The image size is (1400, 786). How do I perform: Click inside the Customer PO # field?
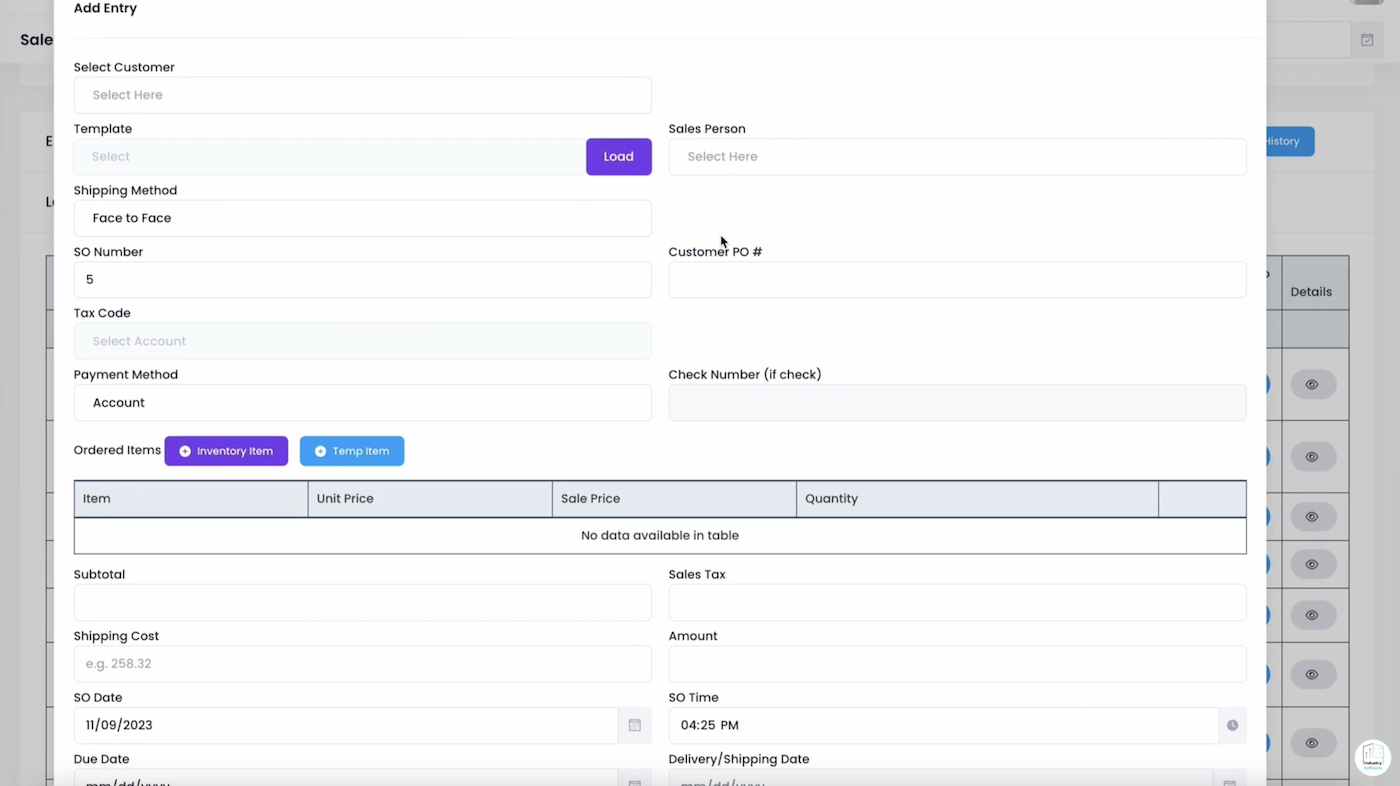(x=957, y=279)
